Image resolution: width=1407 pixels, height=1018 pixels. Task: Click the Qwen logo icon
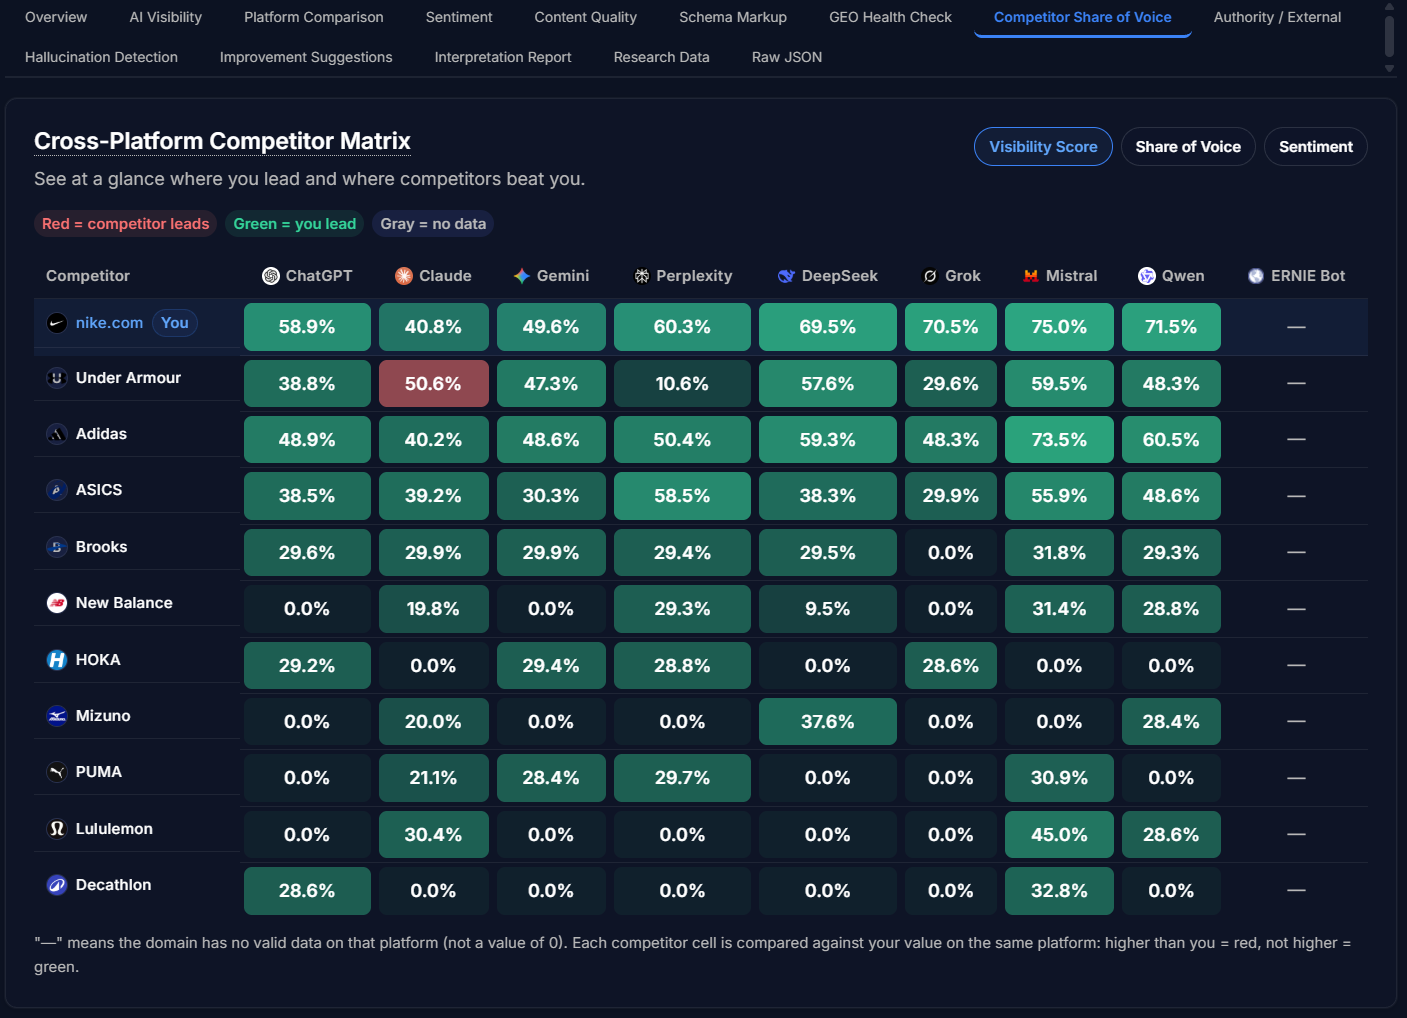point(1147,276)
